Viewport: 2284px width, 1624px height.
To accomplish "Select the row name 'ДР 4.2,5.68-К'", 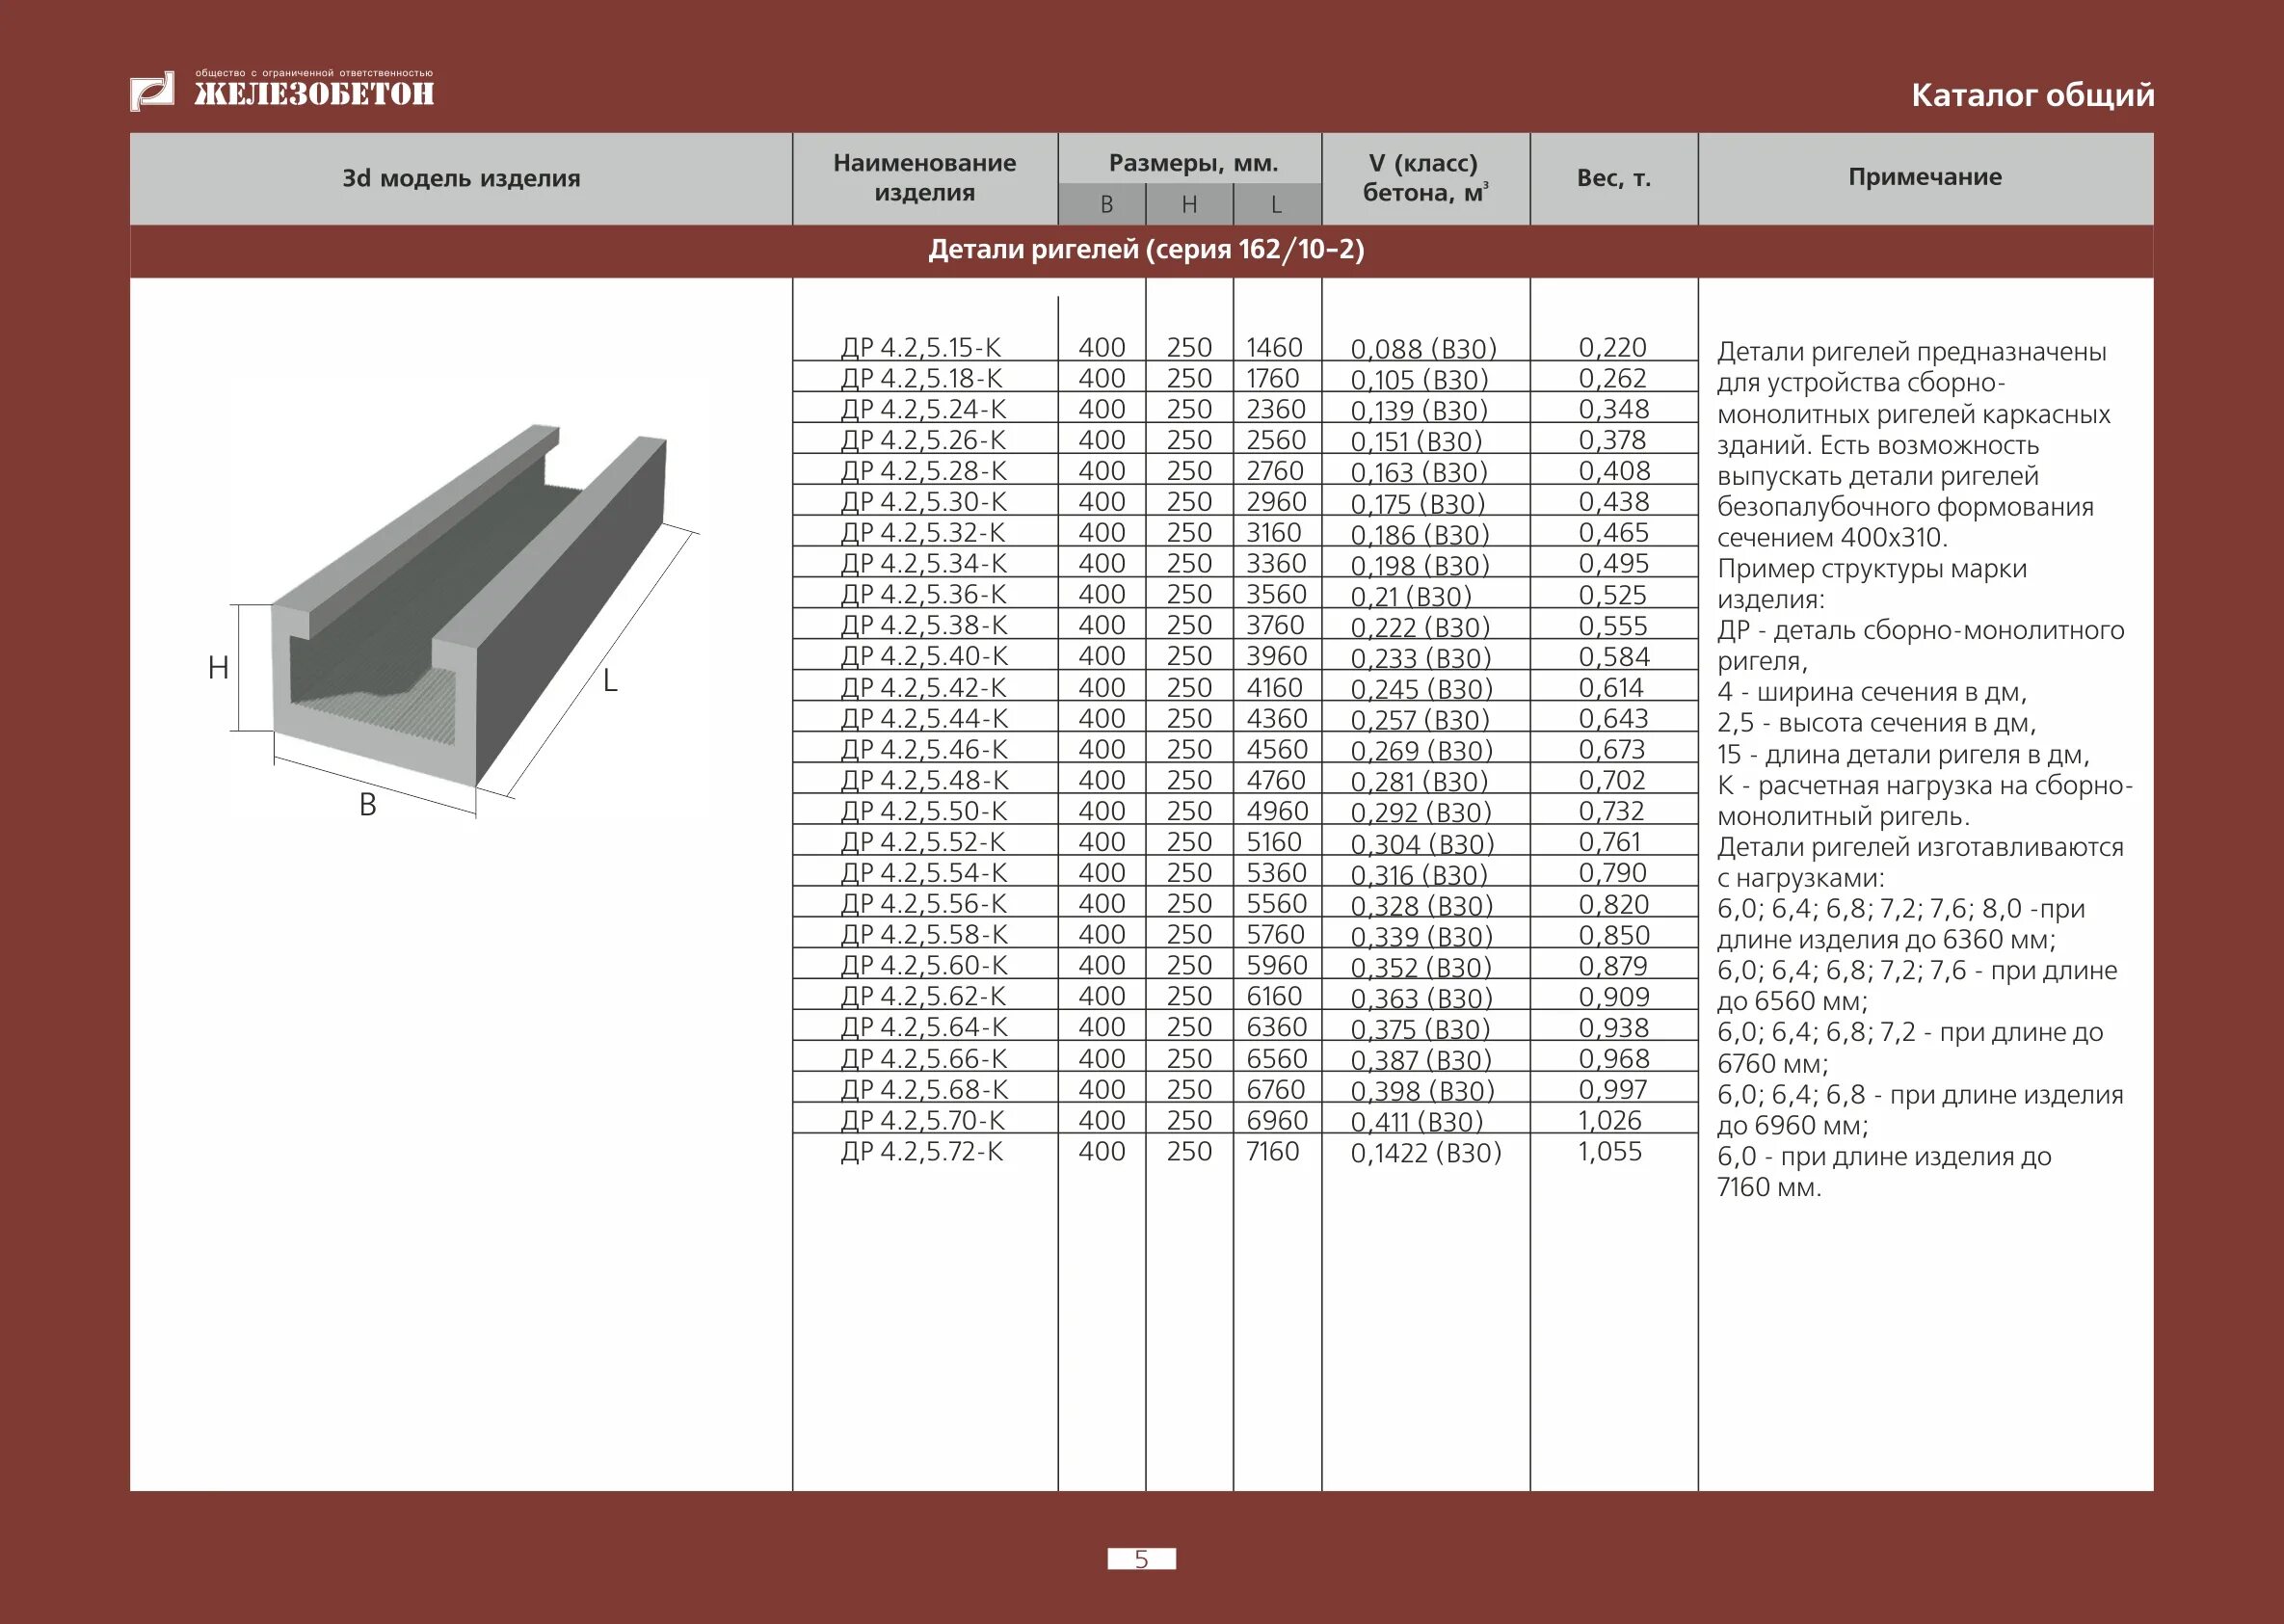I will click(x=923, y=1090).
